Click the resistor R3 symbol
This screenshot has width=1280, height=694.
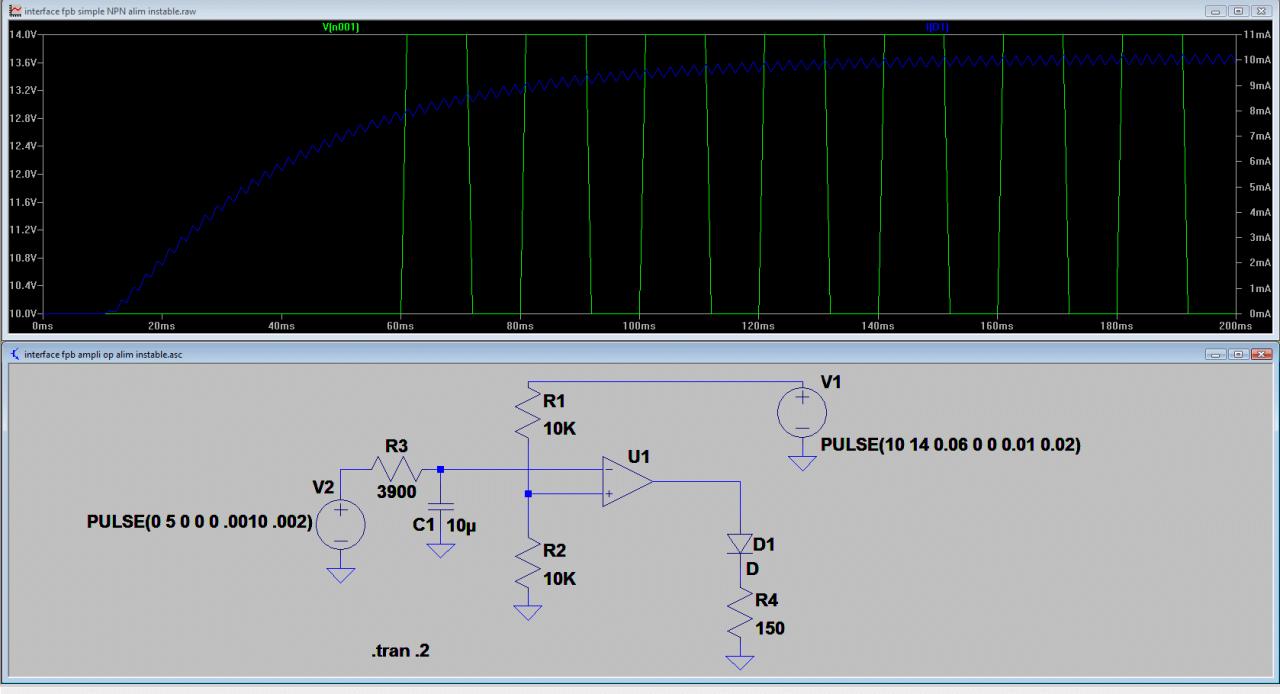(x=397, y=467)
